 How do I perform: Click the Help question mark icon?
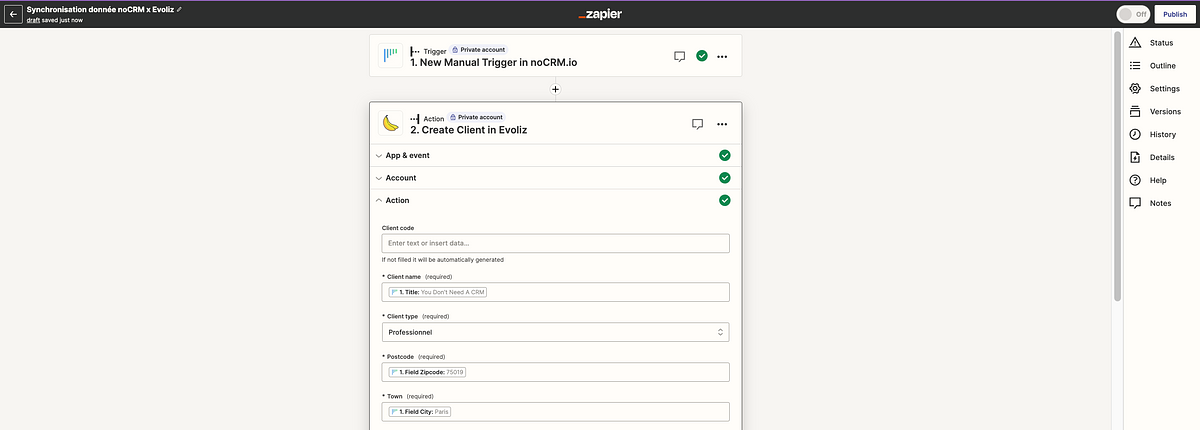click(x=1135, y=180)
